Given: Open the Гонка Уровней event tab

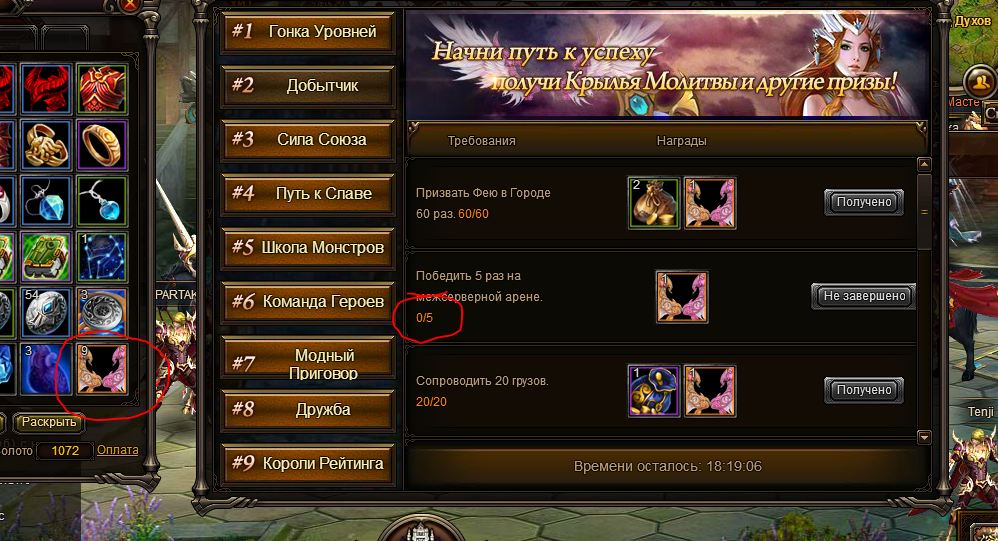Looking at the screenshot, I should 308,31.
